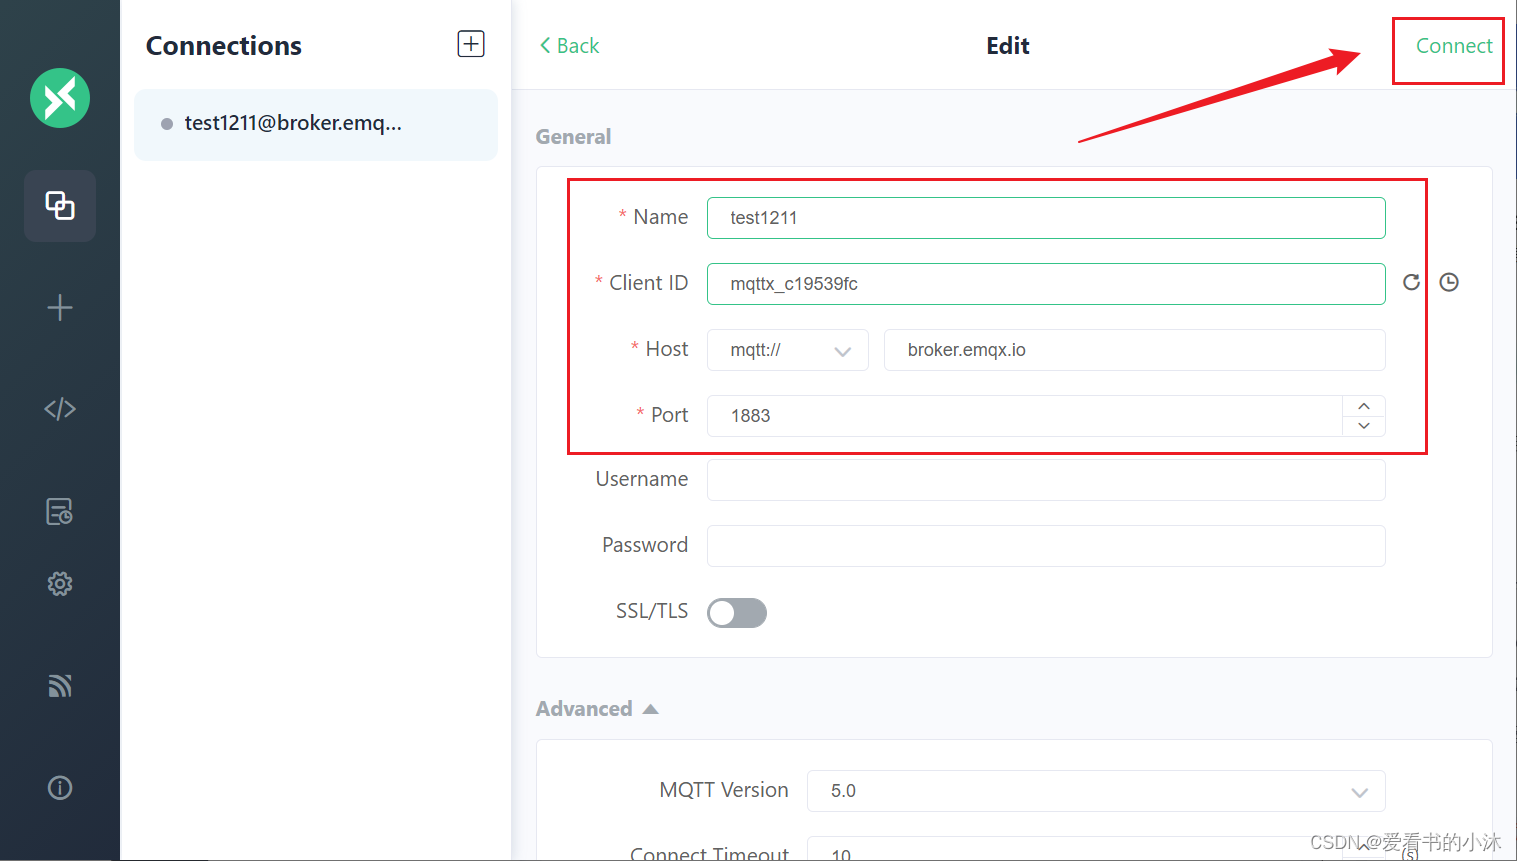1517x861 pixels.
Task: Open the mqtt:// protocol dropdown
Action: [x=788, y=350]
